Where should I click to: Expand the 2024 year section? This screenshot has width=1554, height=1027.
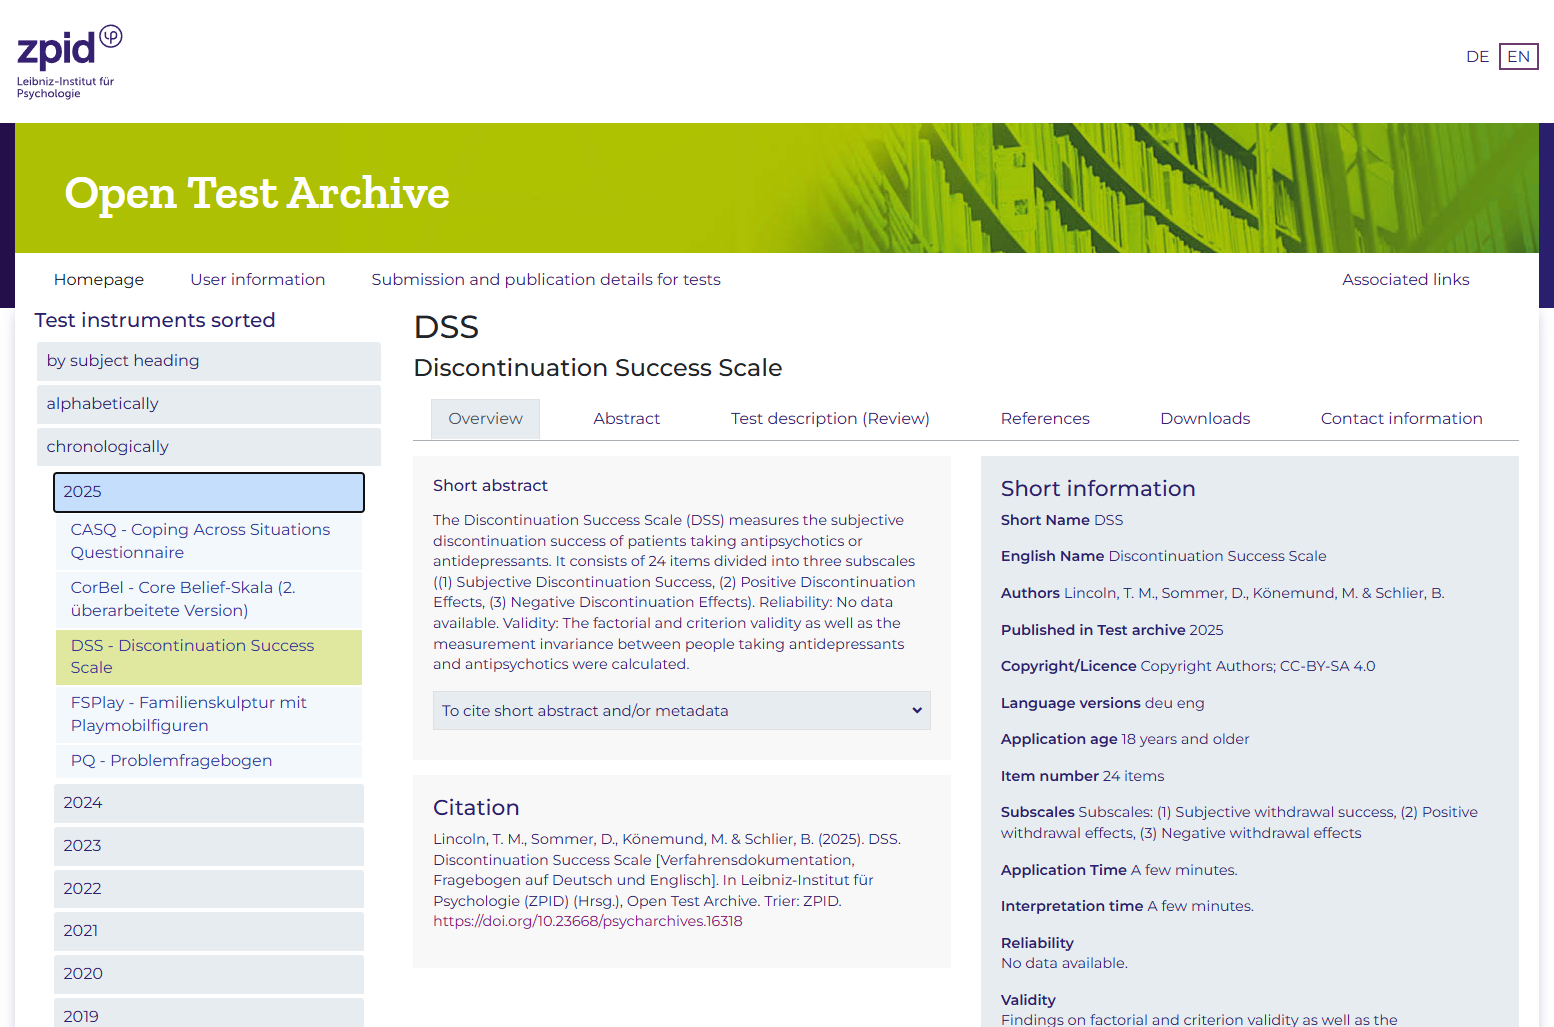(208, 803)
